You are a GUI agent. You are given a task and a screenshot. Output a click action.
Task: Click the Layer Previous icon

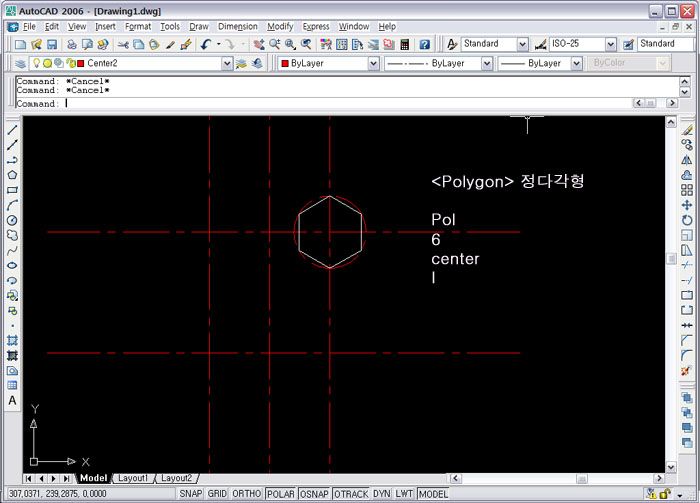[258, 63]
